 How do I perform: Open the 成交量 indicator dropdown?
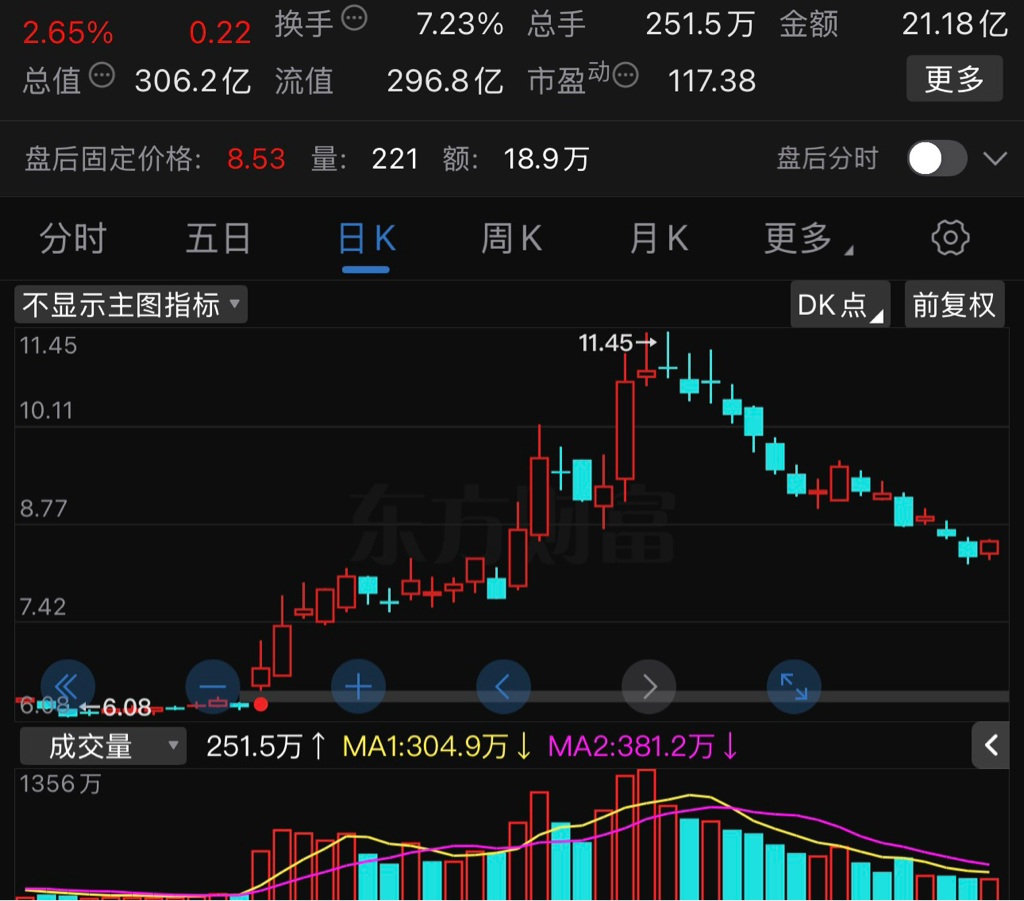(103, 746)
